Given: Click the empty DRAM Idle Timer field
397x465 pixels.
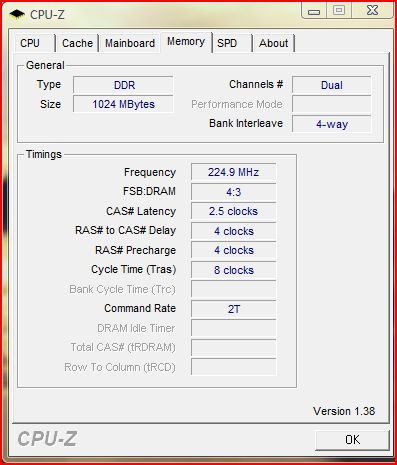Looking at the screenshot, I should click(233, 328).
